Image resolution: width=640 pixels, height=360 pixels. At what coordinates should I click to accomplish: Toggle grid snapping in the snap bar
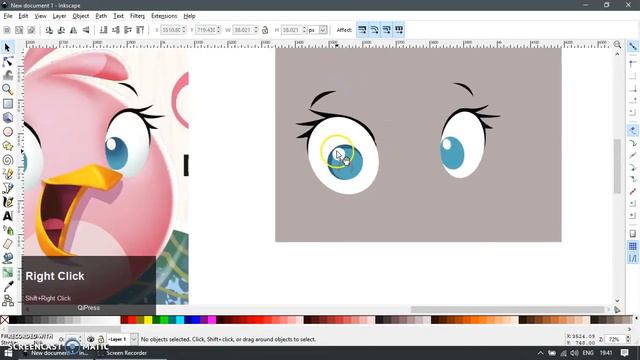tap(633, 246)
